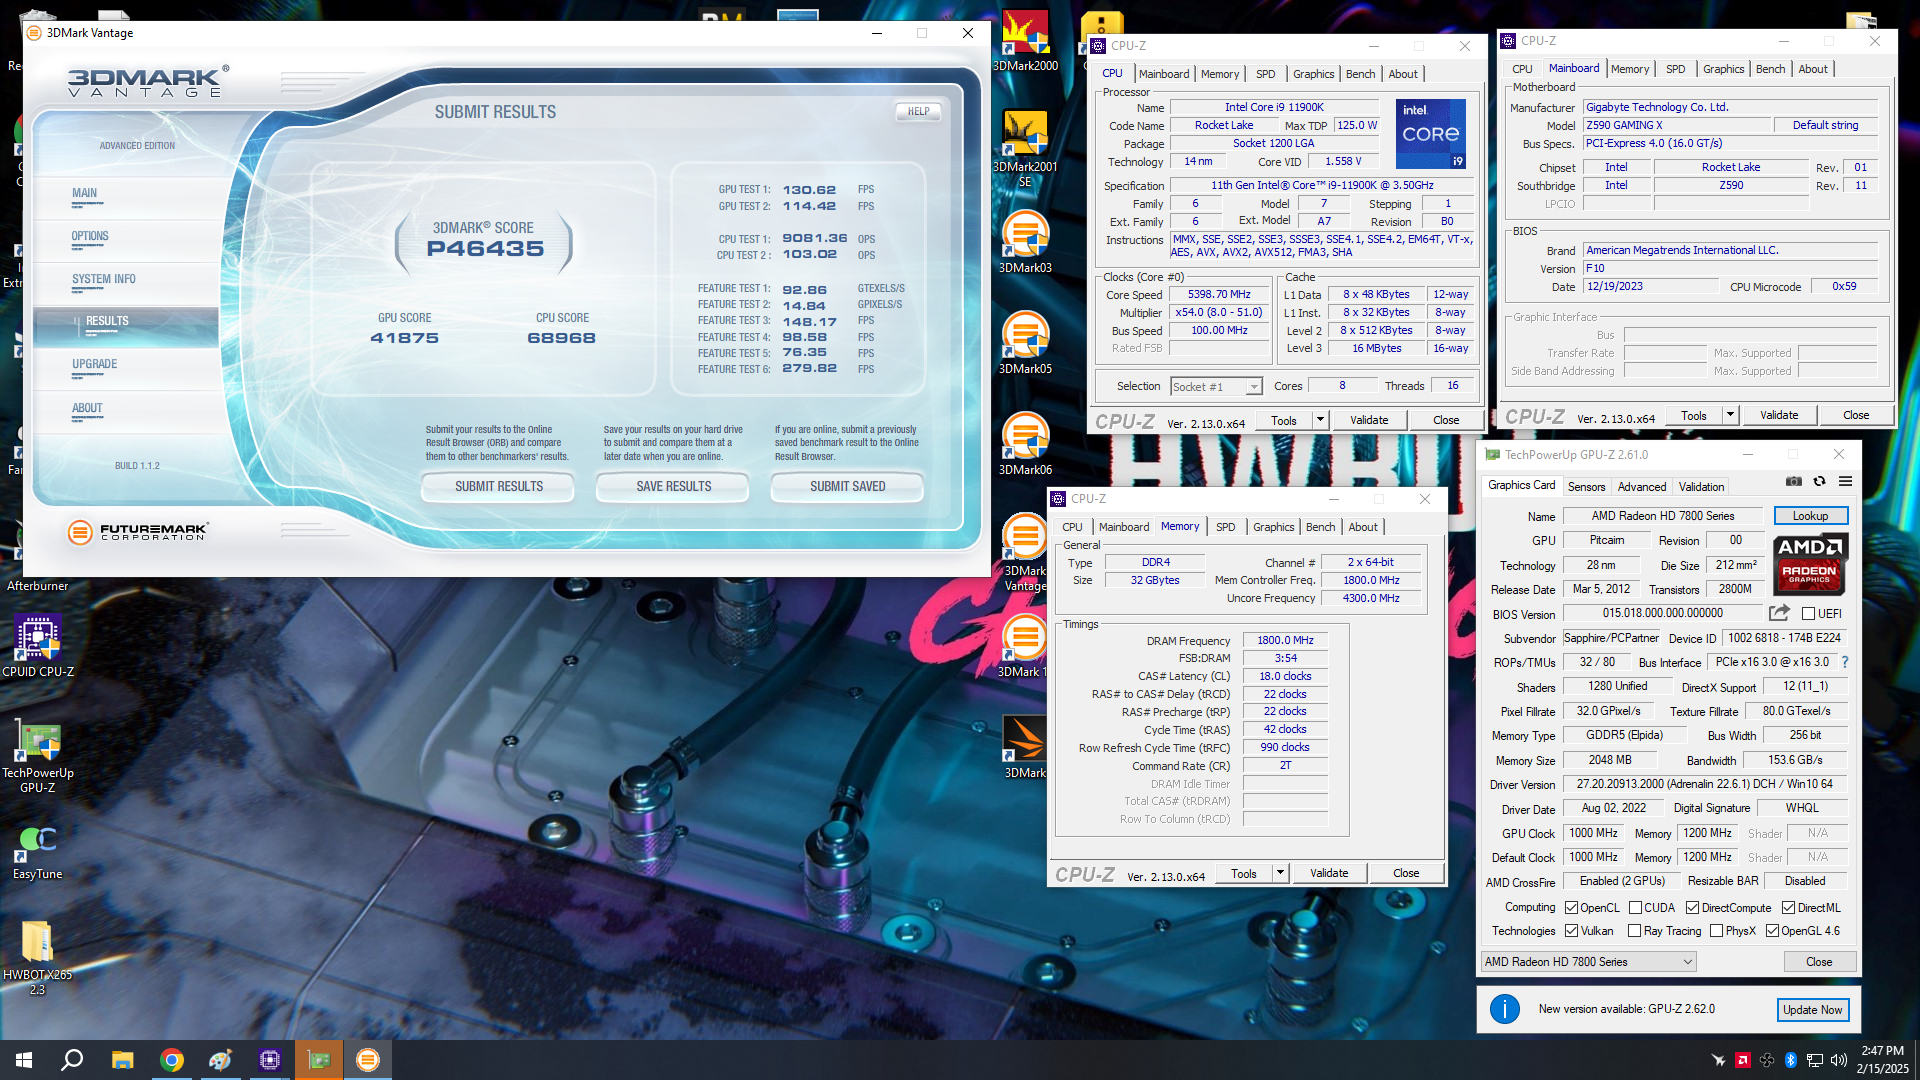Open 3DMark Vantage desktop shortcut
The height and width of the screenshot is (1080, 1920).
coord(1025,552)
